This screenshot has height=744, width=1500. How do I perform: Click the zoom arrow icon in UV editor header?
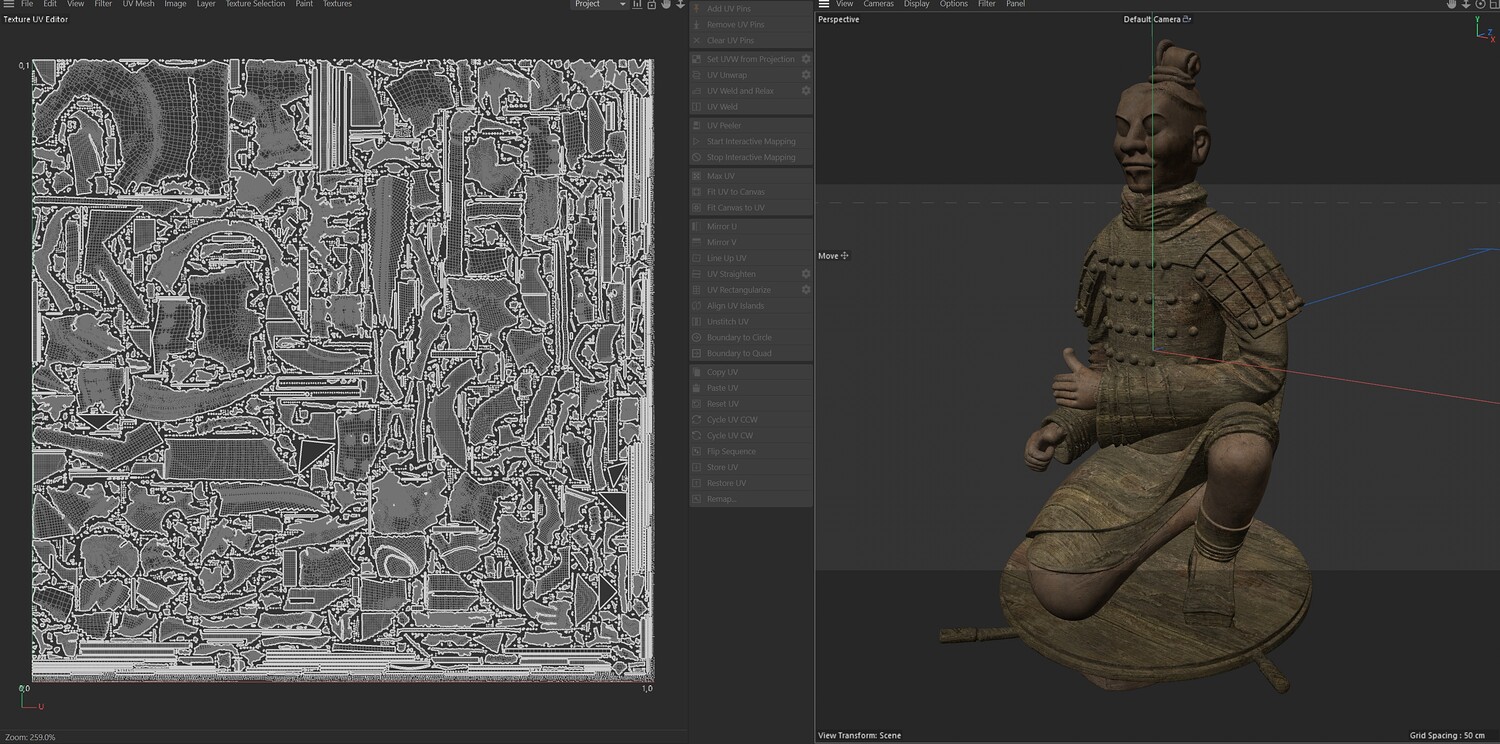coord(680,5)
